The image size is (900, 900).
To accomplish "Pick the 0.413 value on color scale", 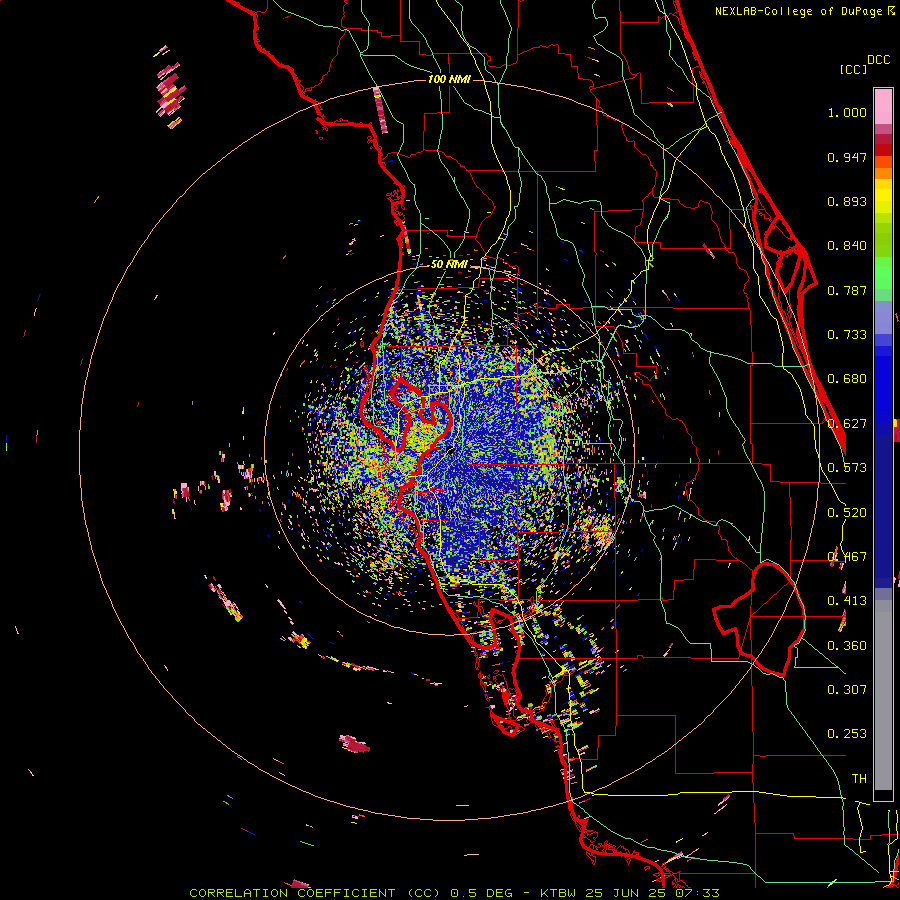I will tap(847, 601).
